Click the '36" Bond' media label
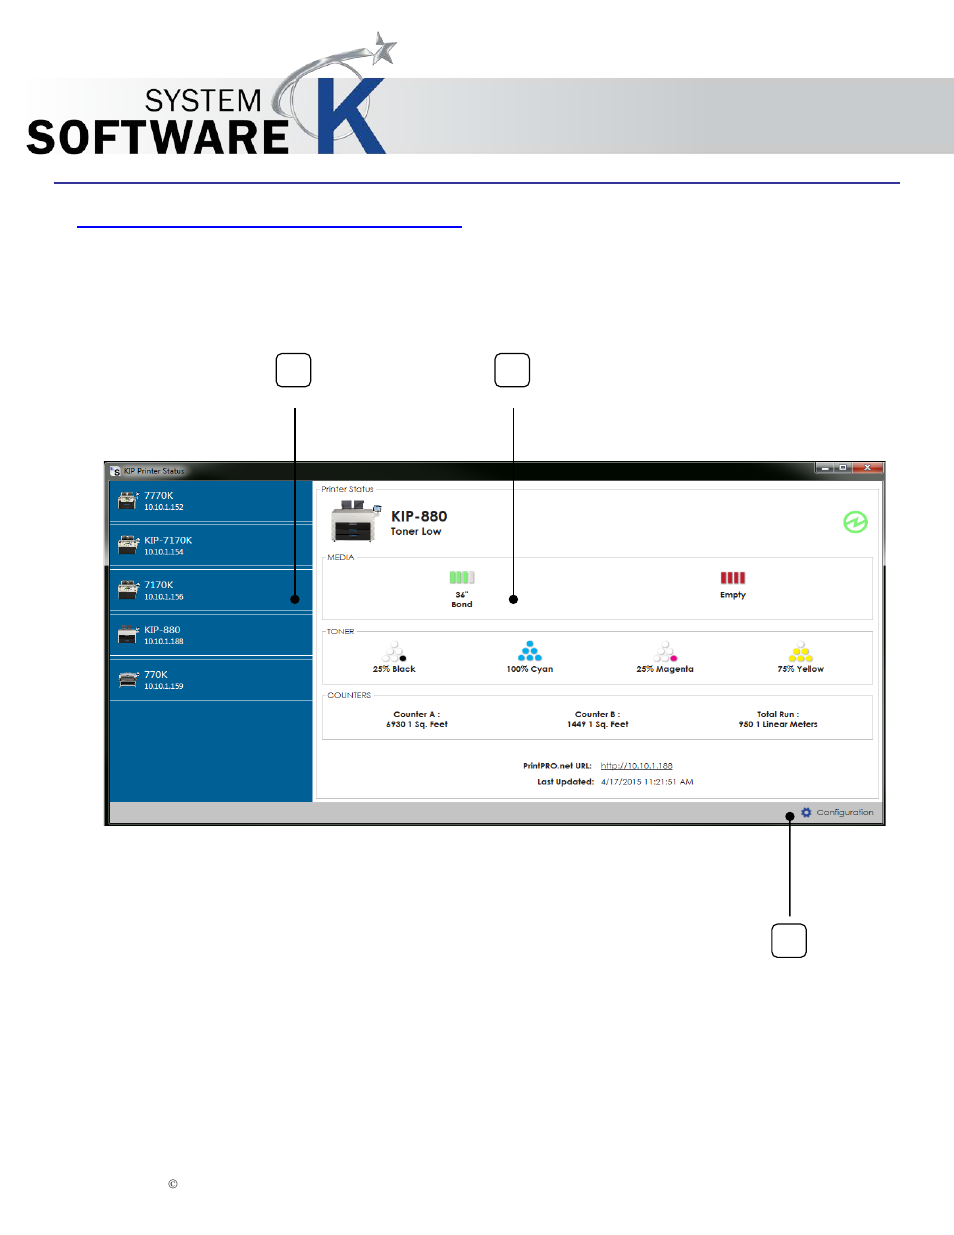Viewport: 954px width, 1235px height. 462,599
